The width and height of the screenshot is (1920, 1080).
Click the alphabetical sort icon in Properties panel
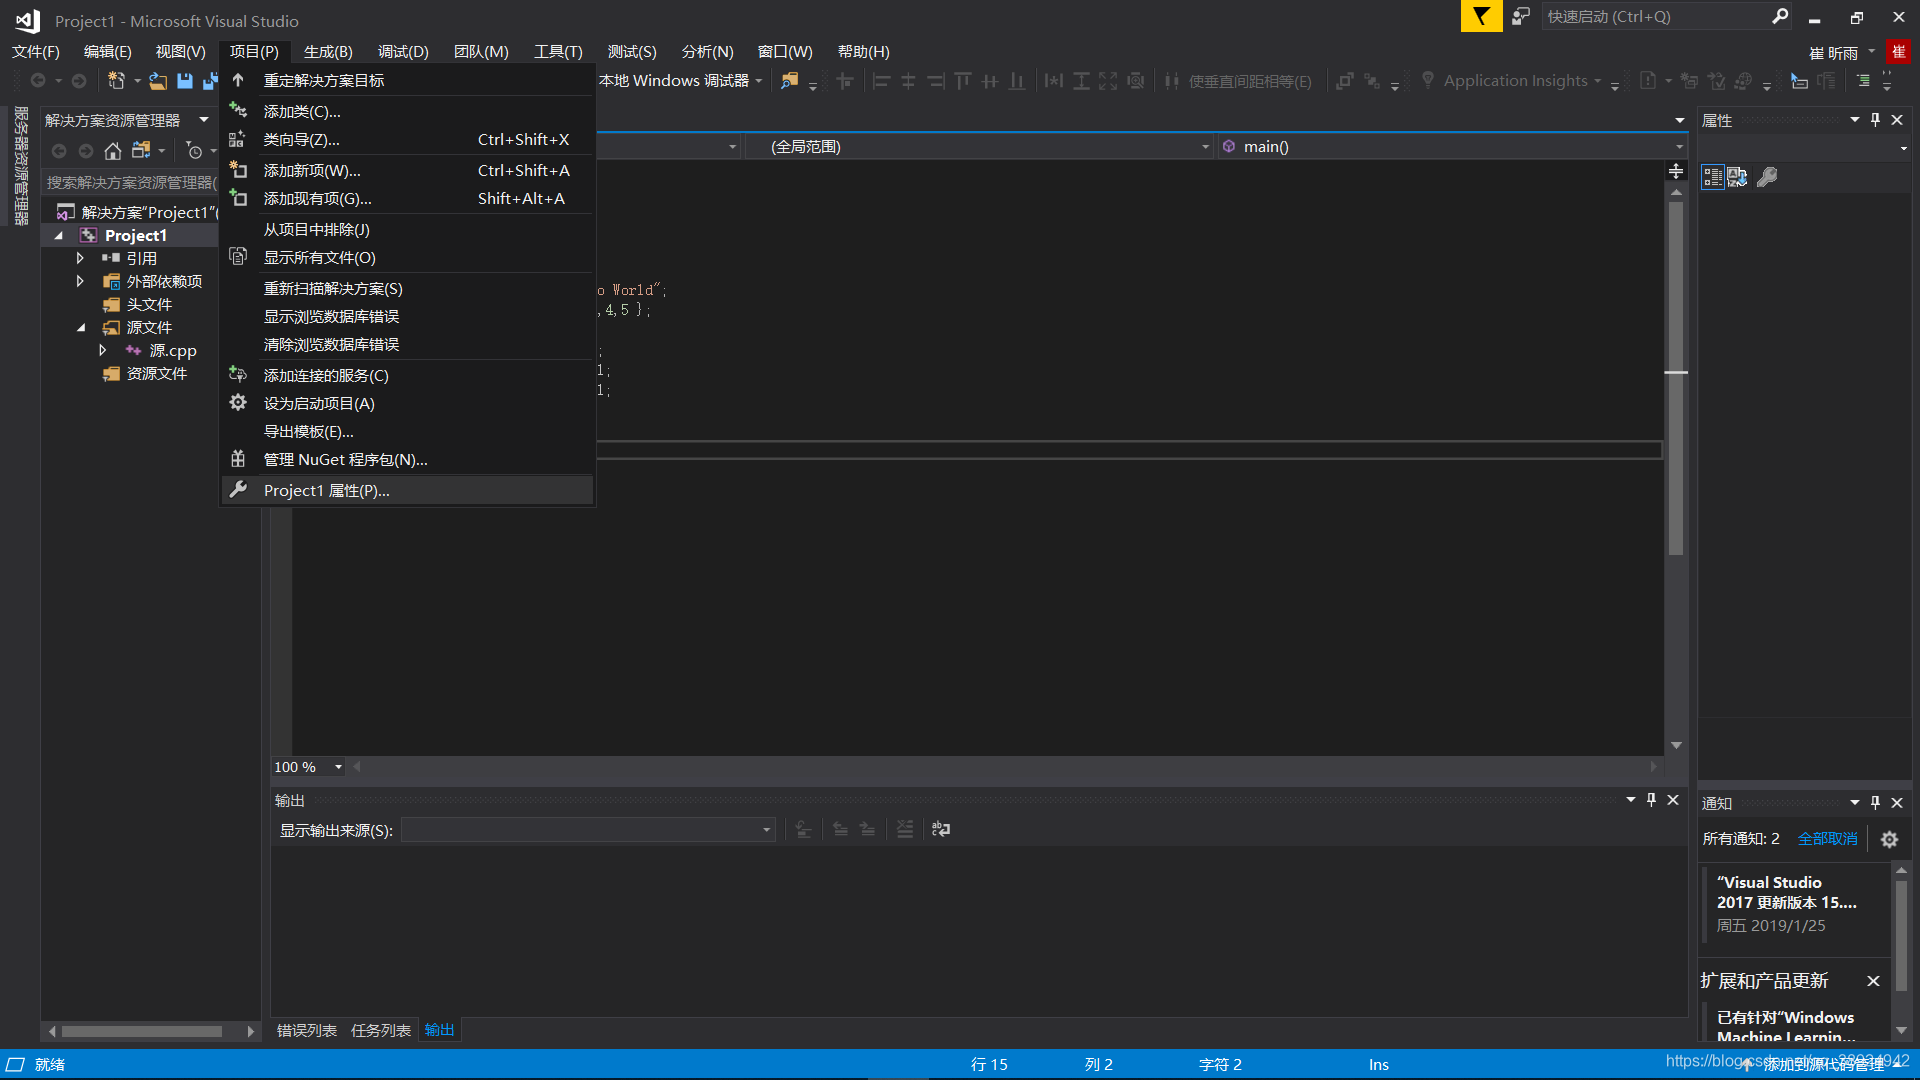pyautogui.click(x=1738, y=177)
